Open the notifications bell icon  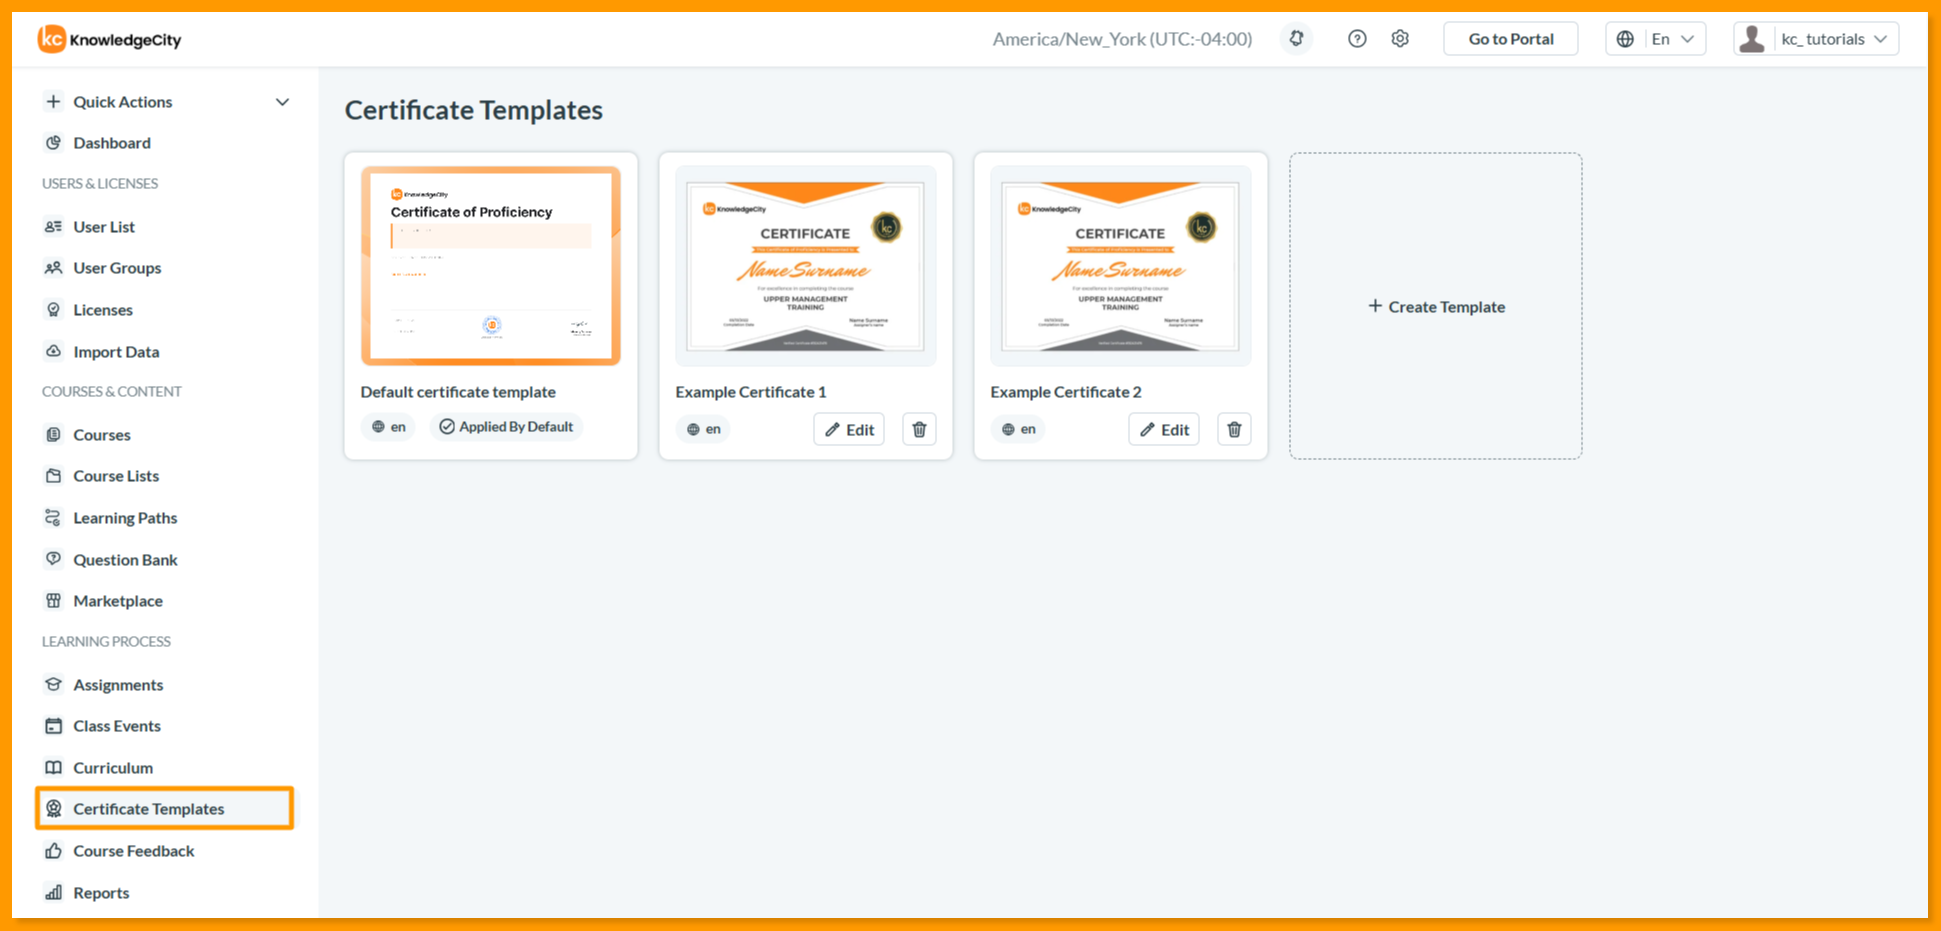tap(1296, 39)
